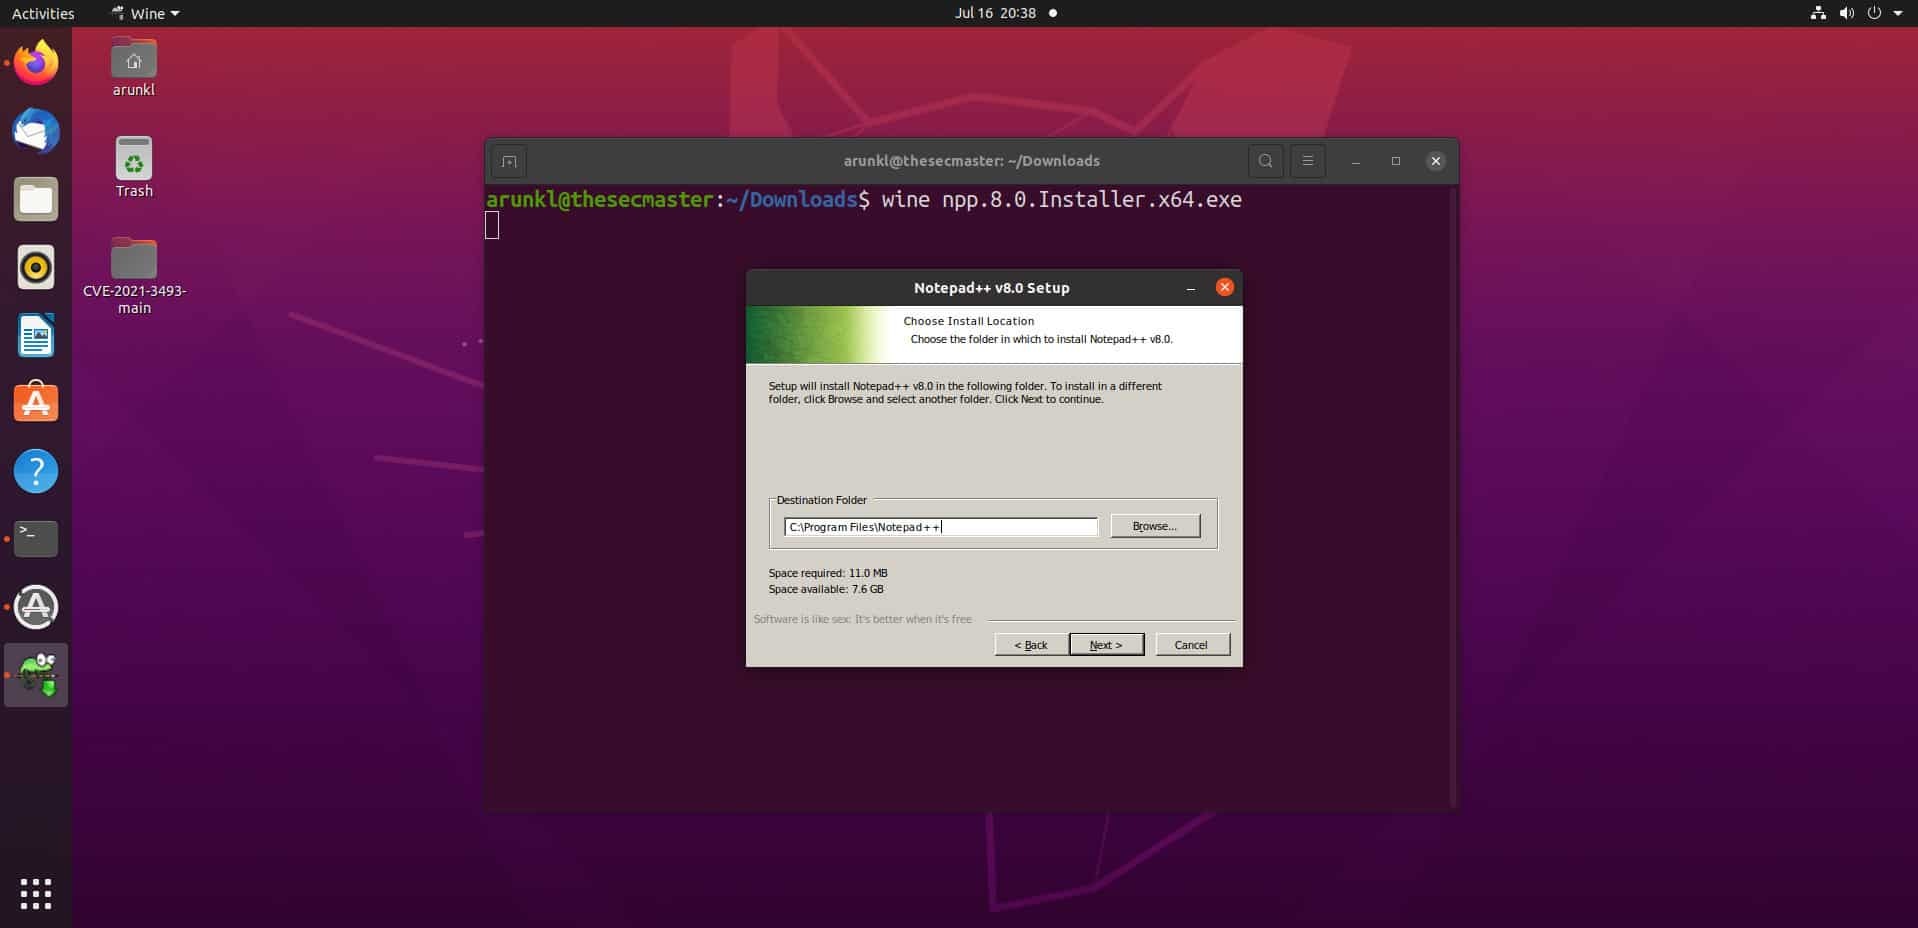Close the Notepad++ Setup dialog
This screenshot has height=928, width=1918.
(x=1224, y=287)
